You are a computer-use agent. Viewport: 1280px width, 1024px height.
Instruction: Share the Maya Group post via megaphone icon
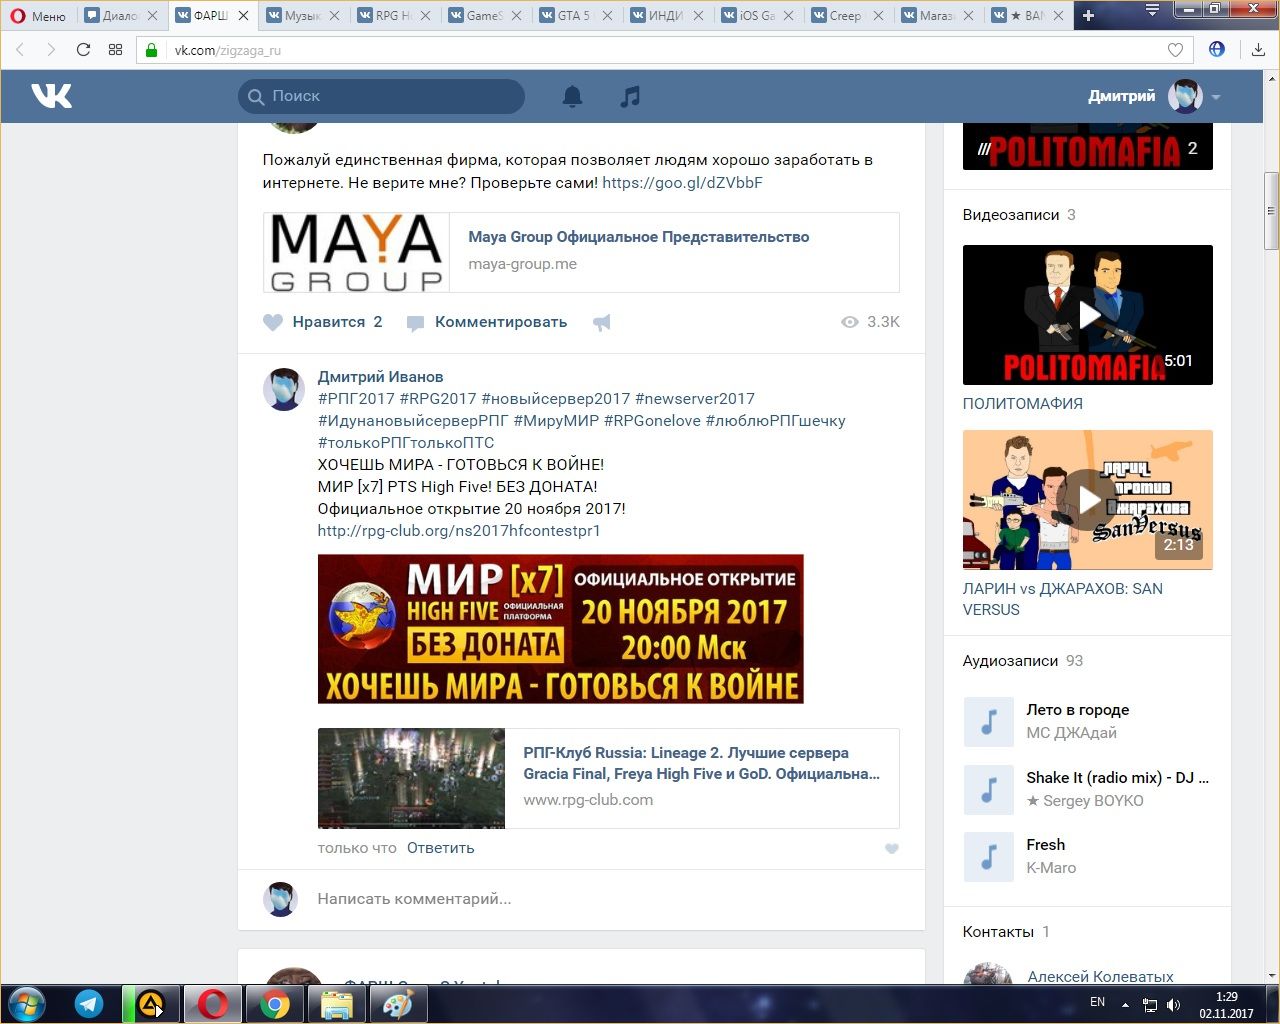(x=602, y=322)
